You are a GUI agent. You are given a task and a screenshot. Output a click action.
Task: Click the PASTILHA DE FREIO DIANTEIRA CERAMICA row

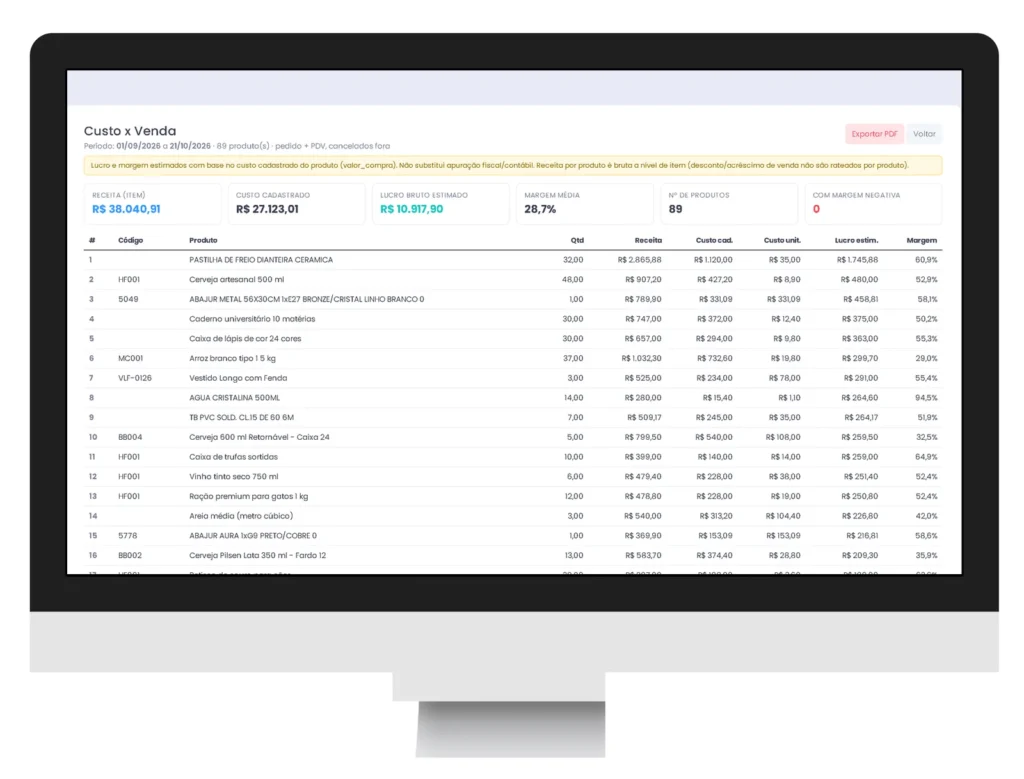pyautogui.click(x=513, y=260)
